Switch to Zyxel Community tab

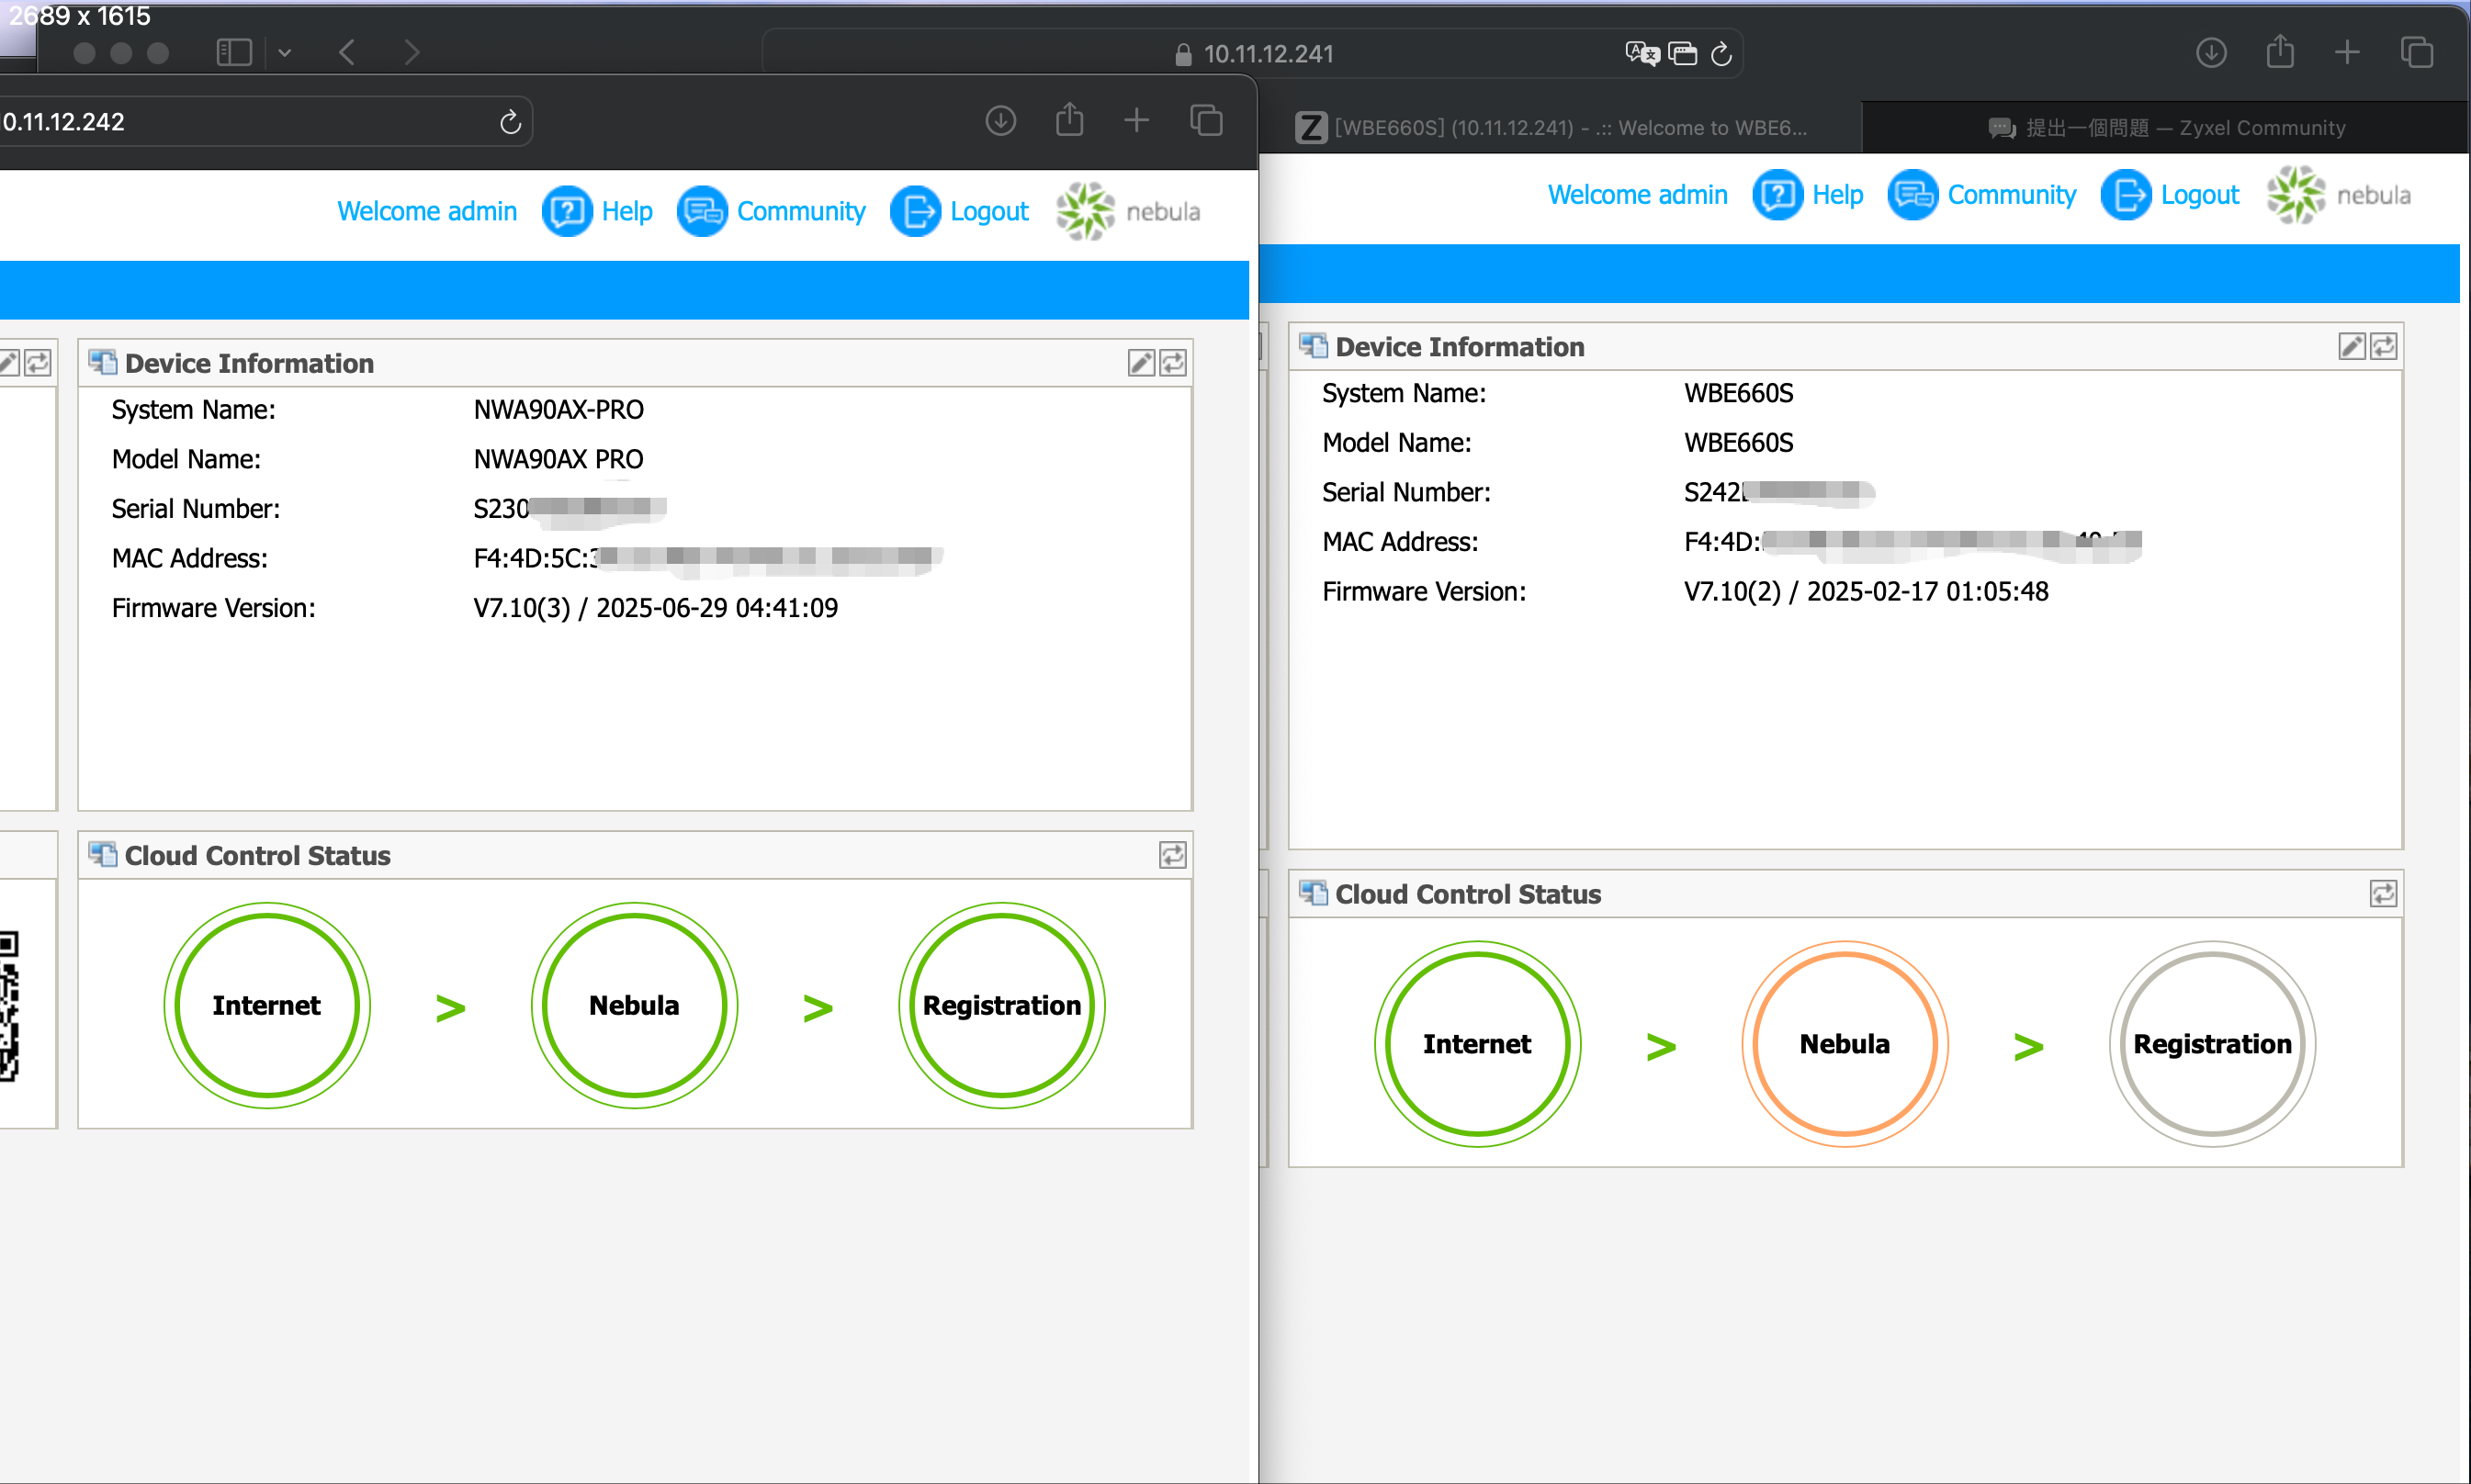[x=2166, y=128]
